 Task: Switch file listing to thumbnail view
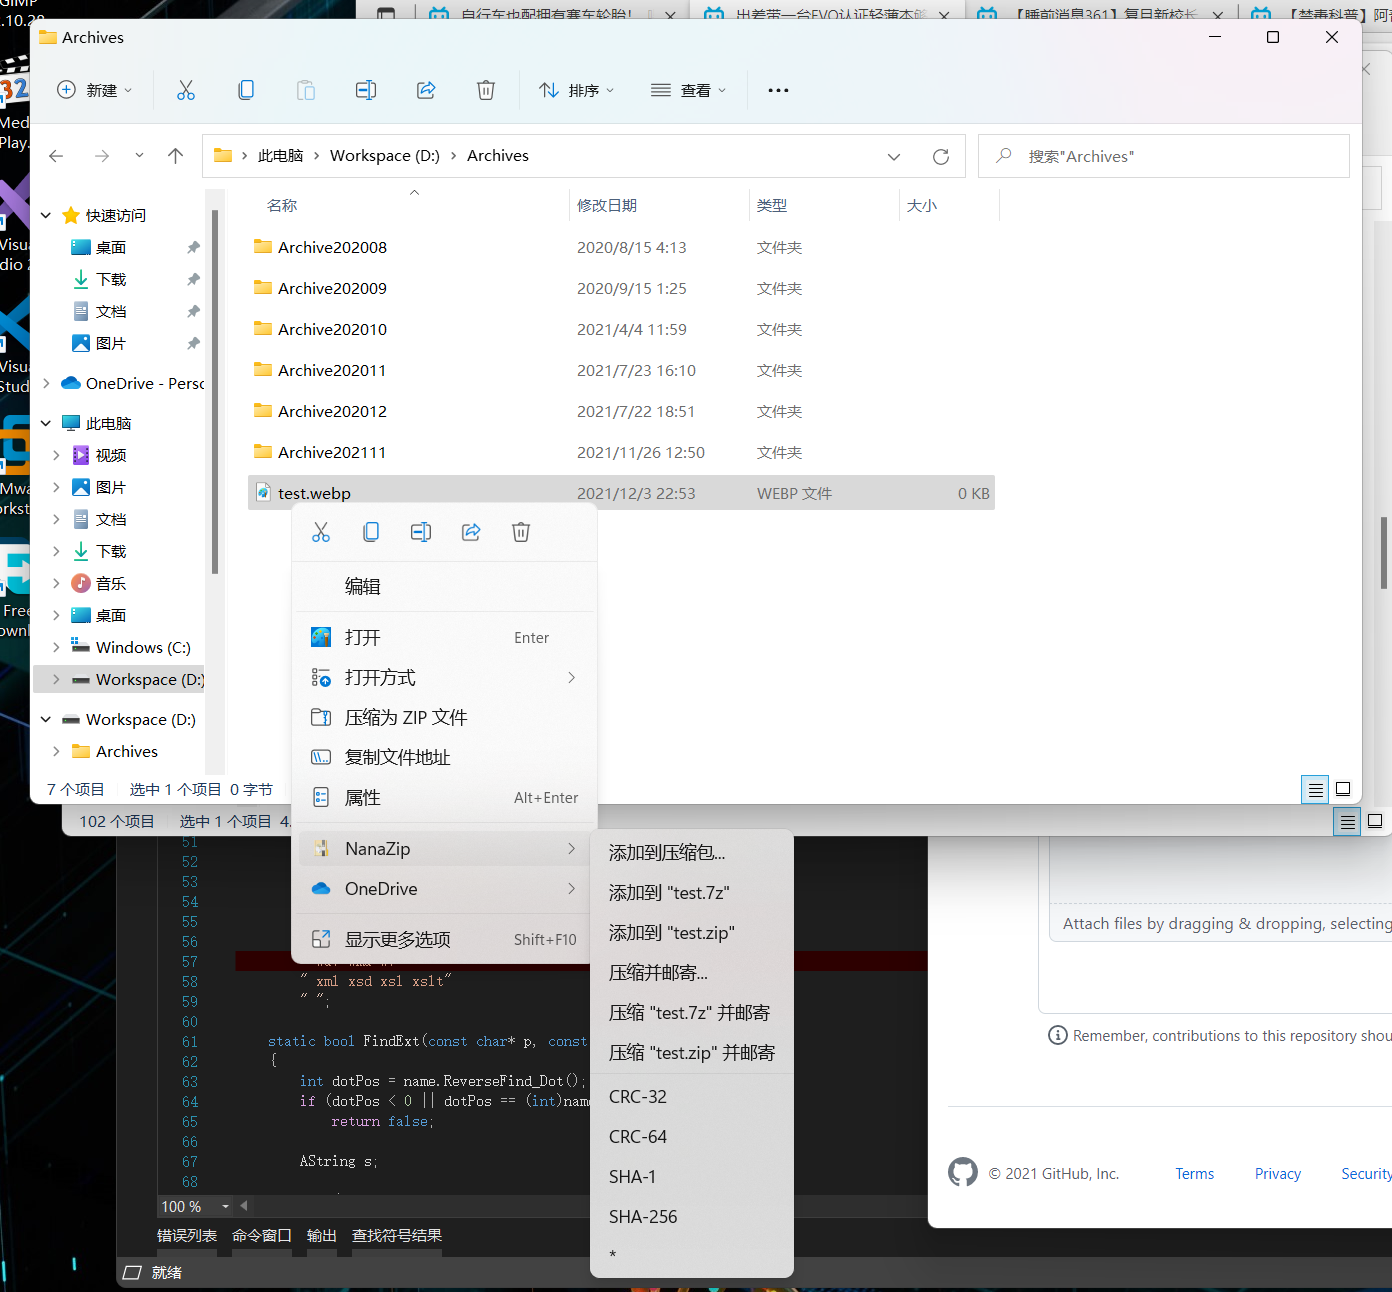(1344, 789)
